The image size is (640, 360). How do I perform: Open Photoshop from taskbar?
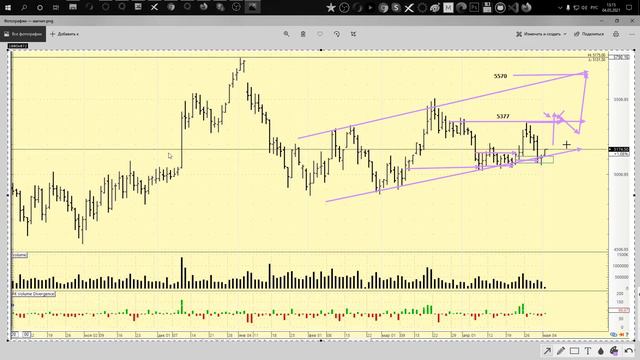coord(474,7)
